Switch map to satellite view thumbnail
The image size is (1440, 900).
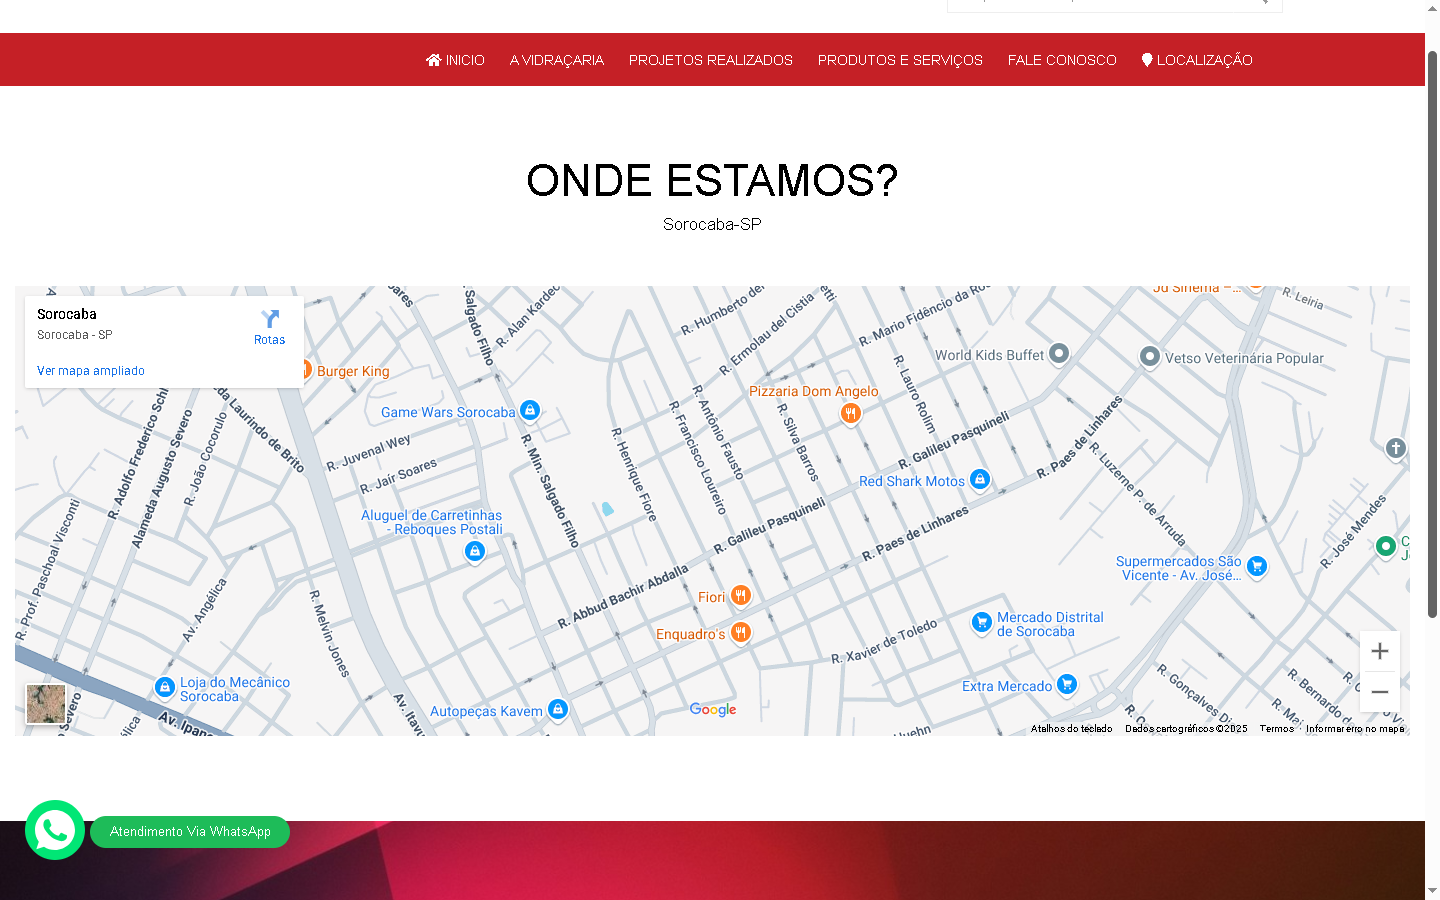[46, 704]
